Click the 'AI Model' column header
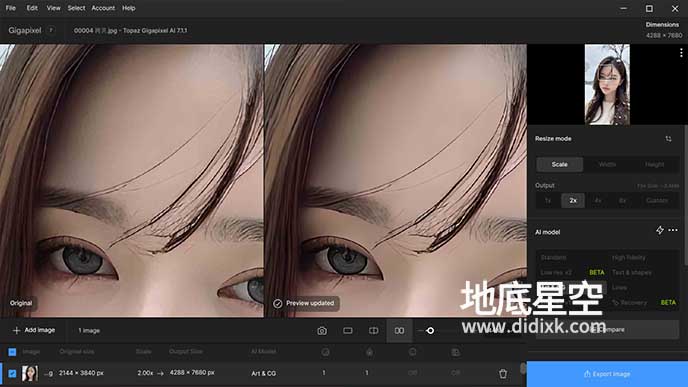The height and width of the screenshot is (387, 688). pyautogui.click(x=264, y=351)
